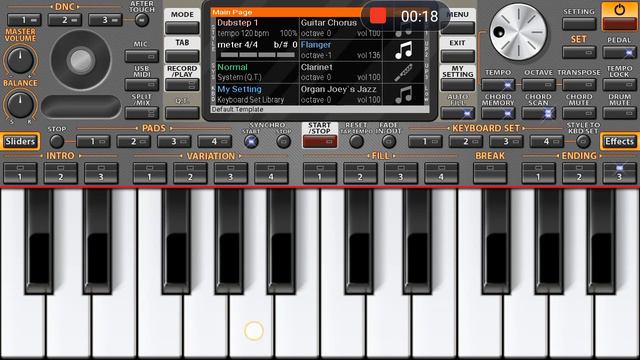Viewport: 640px width, 360px height.
Task: Tap the Fade In/Out round button
Action: 389,142
